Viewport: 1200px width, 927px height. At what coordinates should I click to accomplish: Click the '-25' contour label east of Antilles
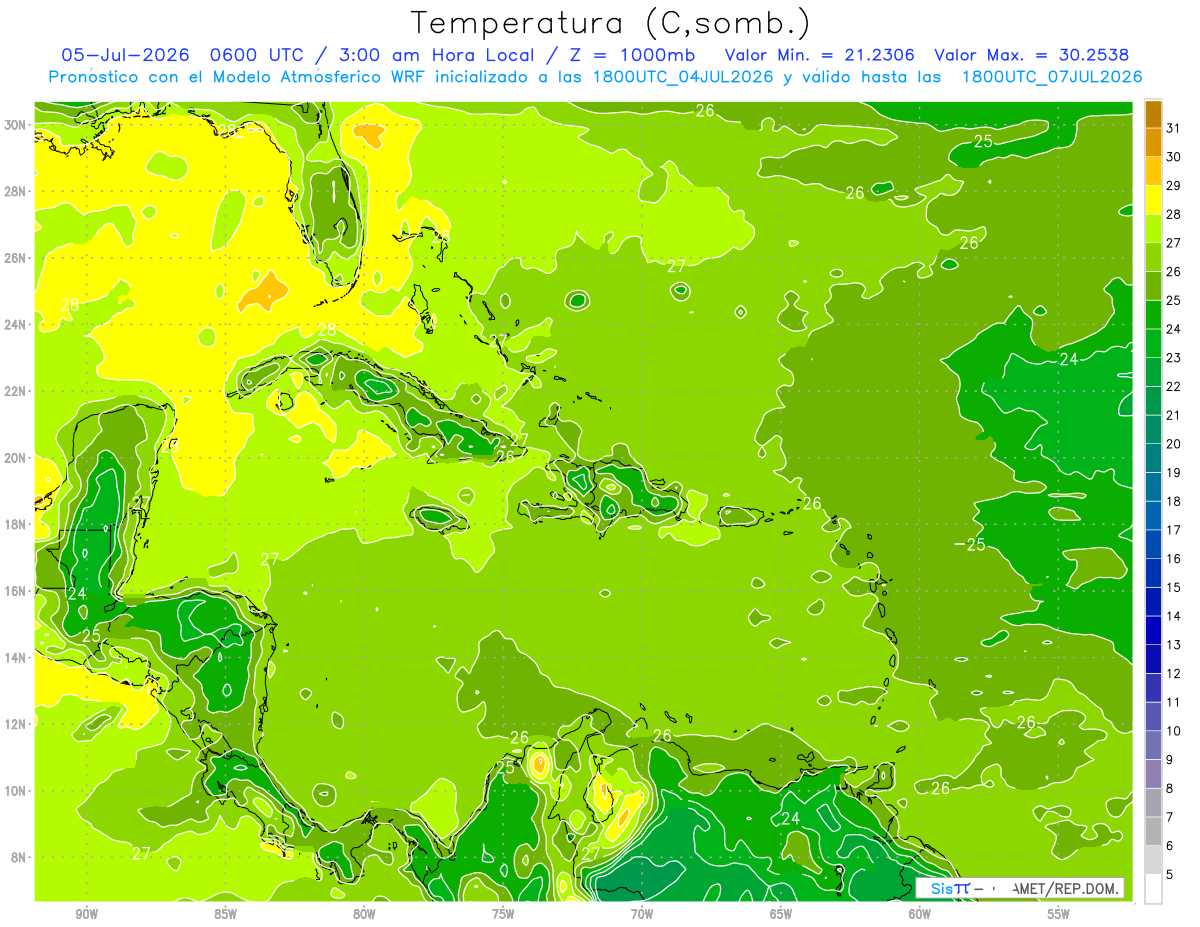pos(971,544)
